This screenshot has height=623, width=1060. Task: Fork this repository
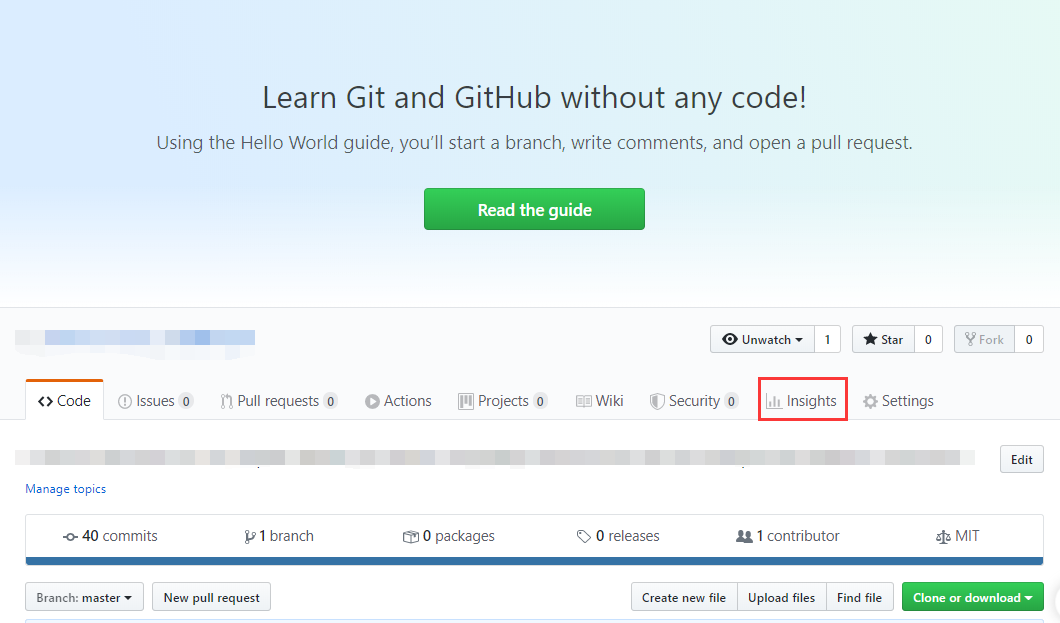[984, 339]
